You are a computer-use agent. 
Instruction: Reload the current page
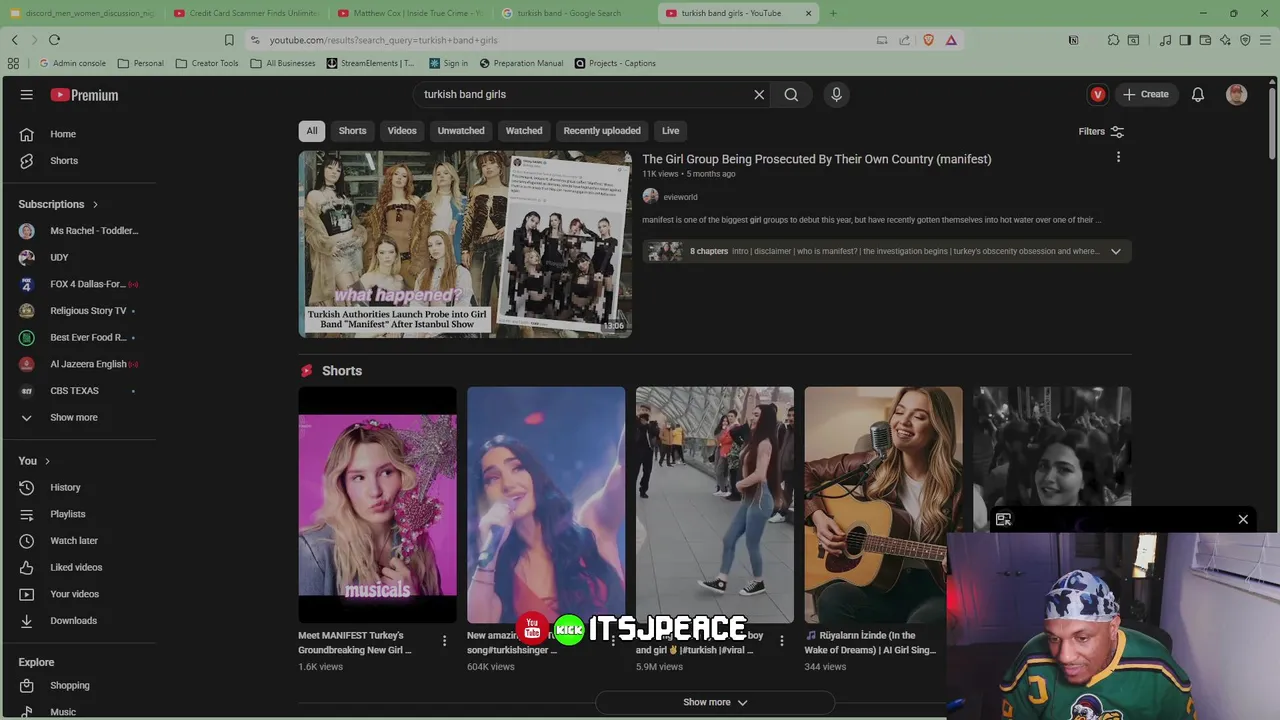[54, 40]
